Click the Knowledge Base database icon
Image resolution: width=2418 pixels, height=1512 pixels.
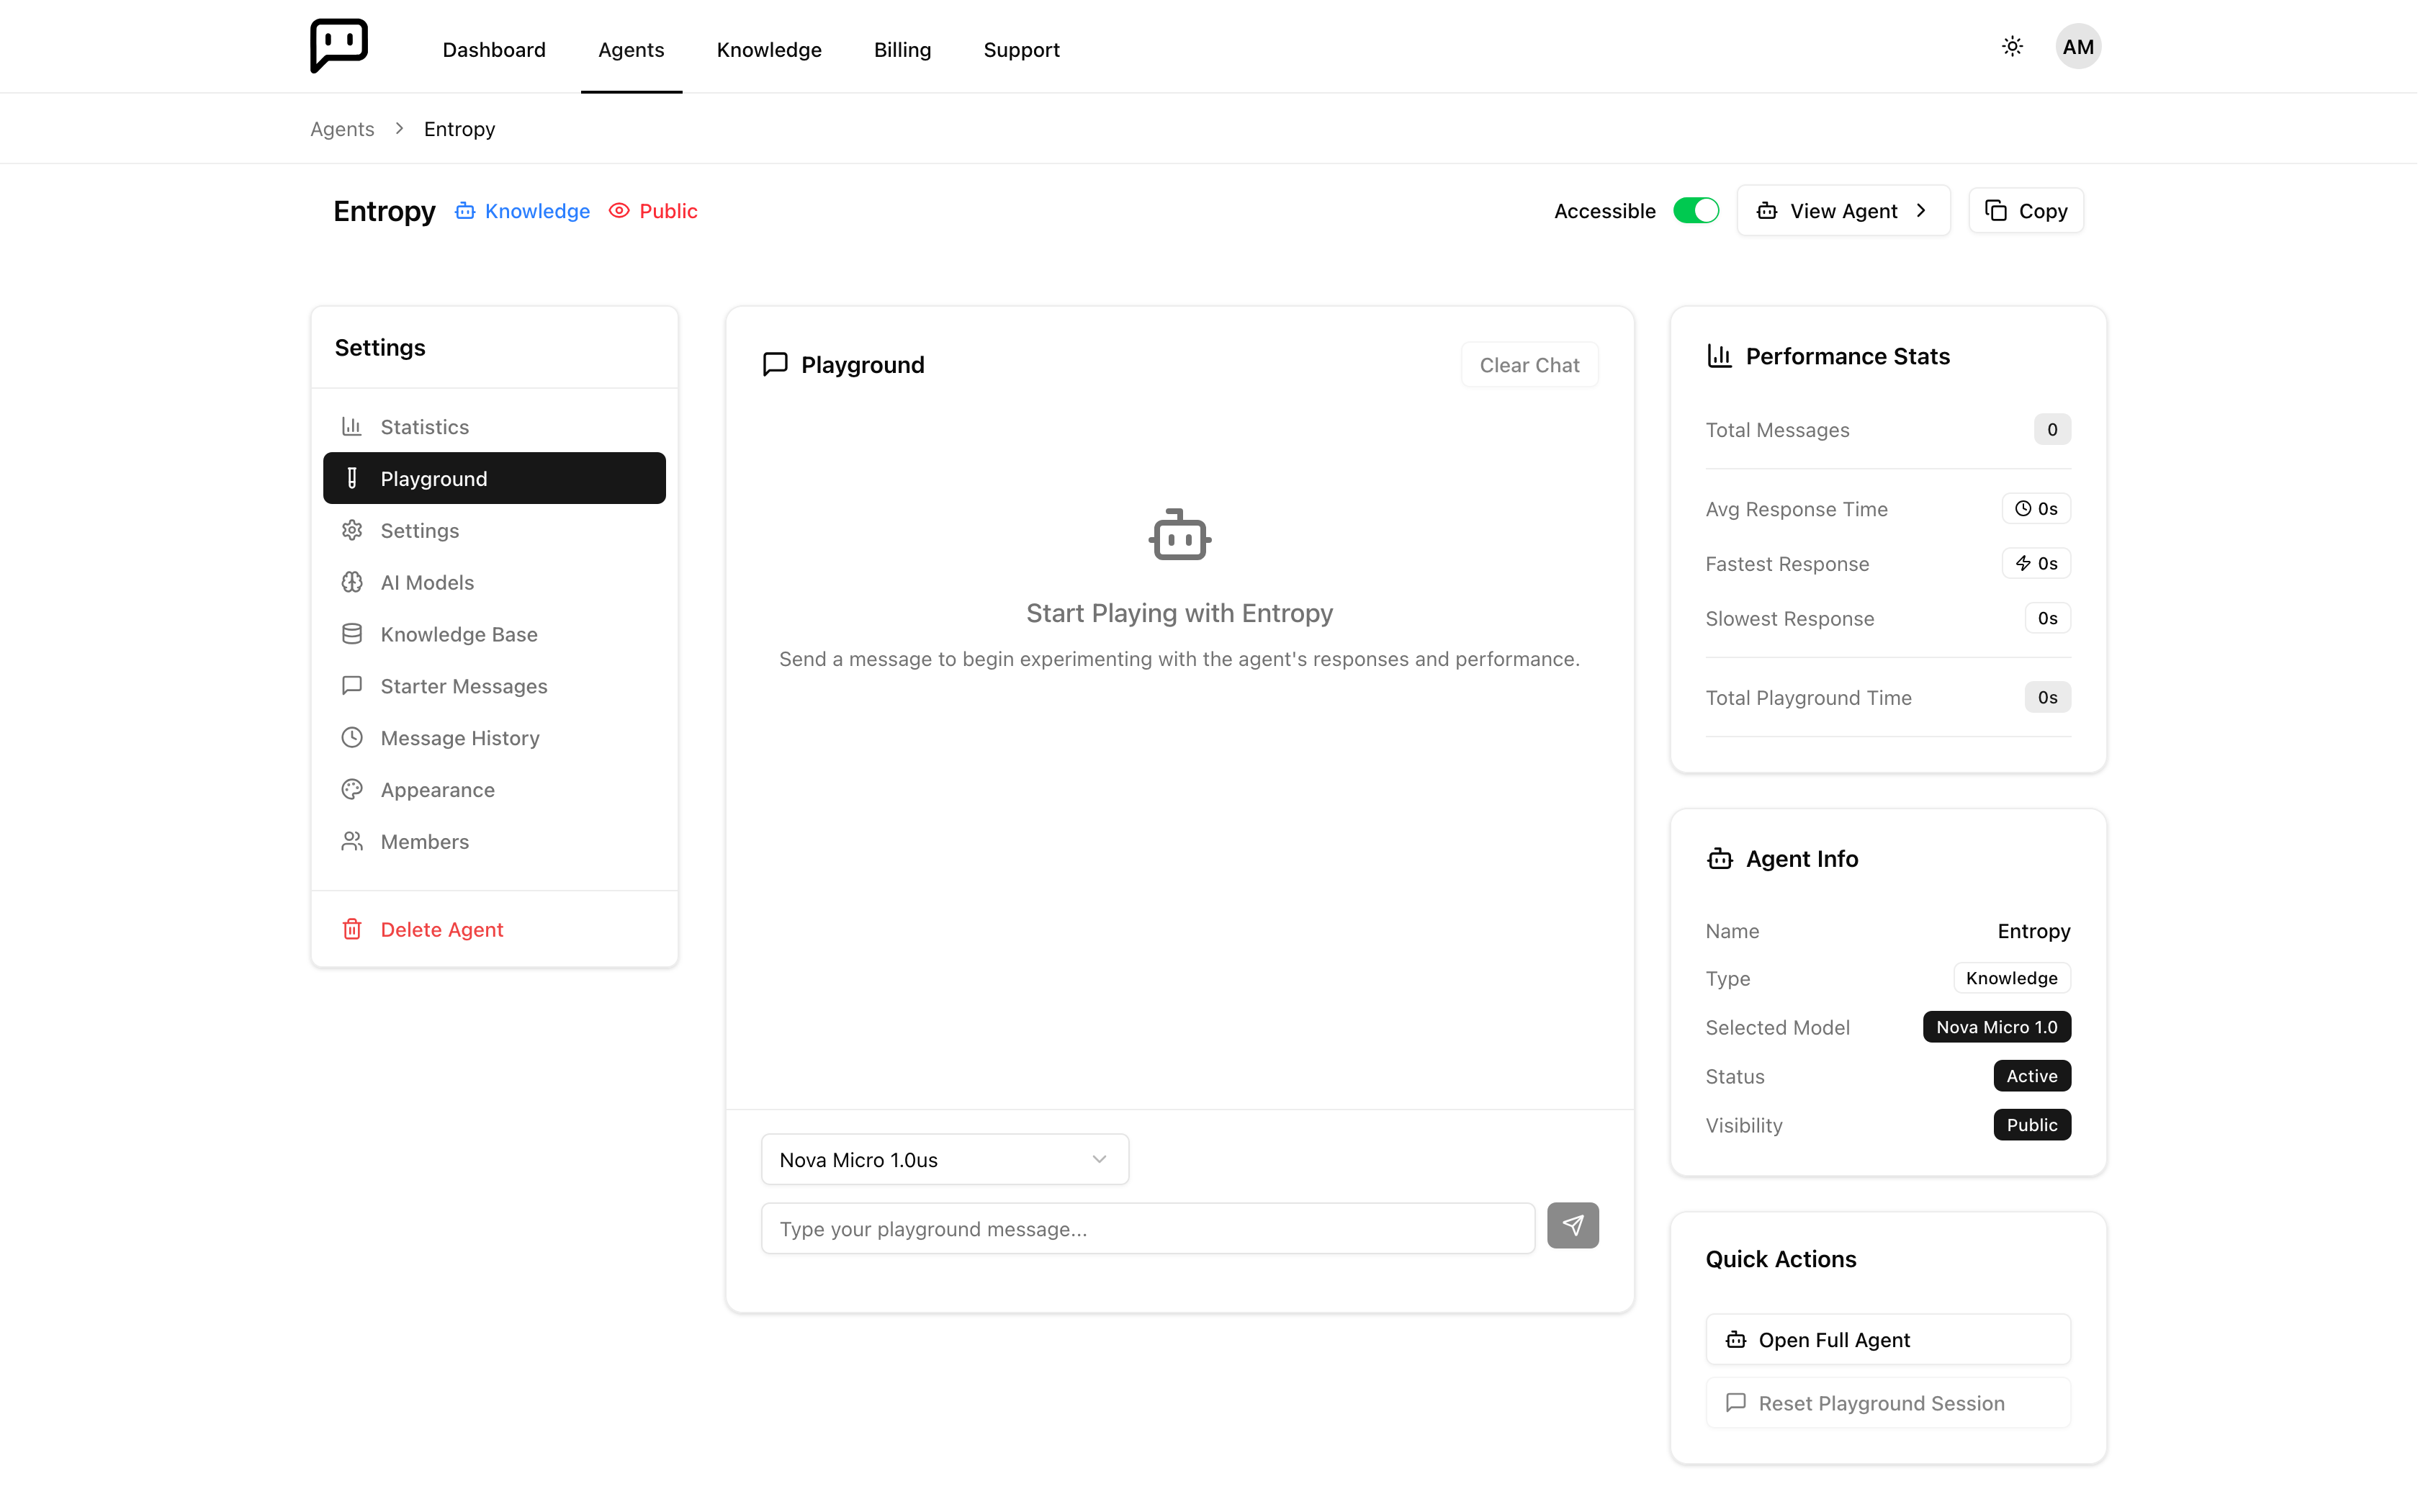tap(352, 634)
